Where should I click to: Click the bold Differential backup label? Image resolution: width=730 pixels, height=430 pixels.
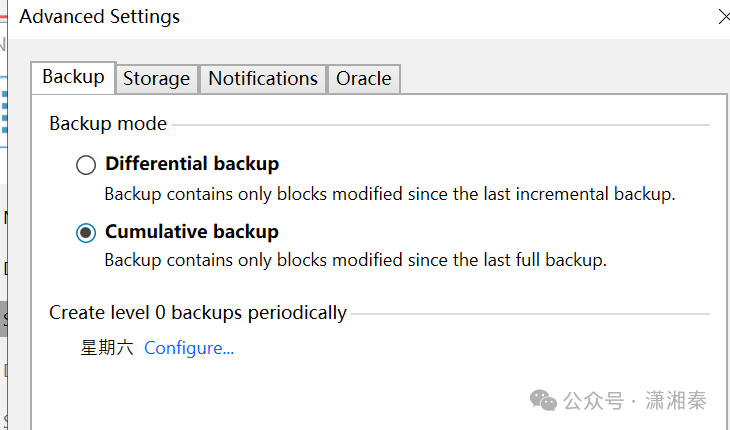192,164
